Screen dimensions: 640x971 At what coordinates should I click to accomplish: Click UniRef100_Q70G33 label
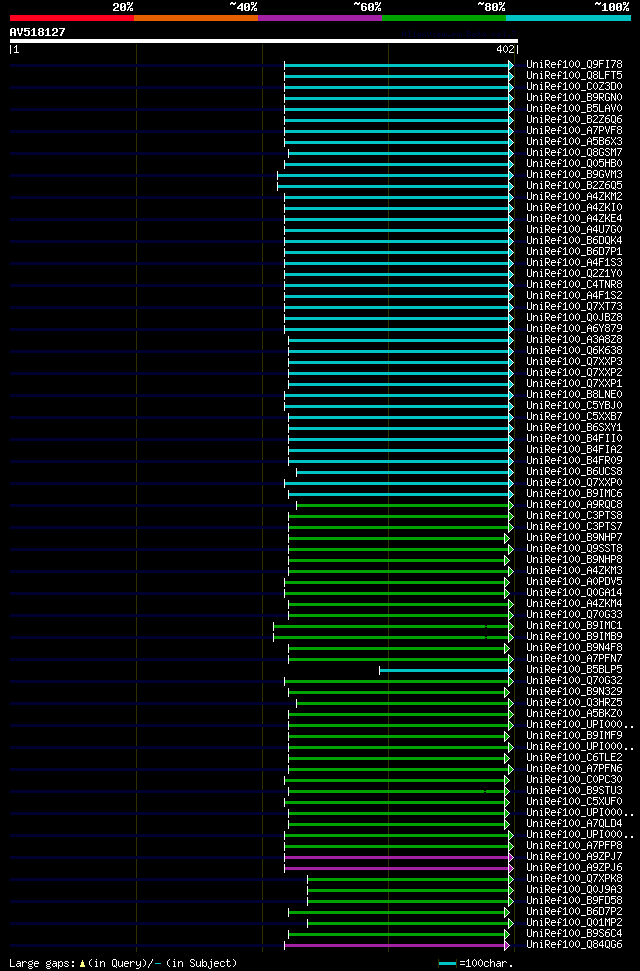point(574,614)
